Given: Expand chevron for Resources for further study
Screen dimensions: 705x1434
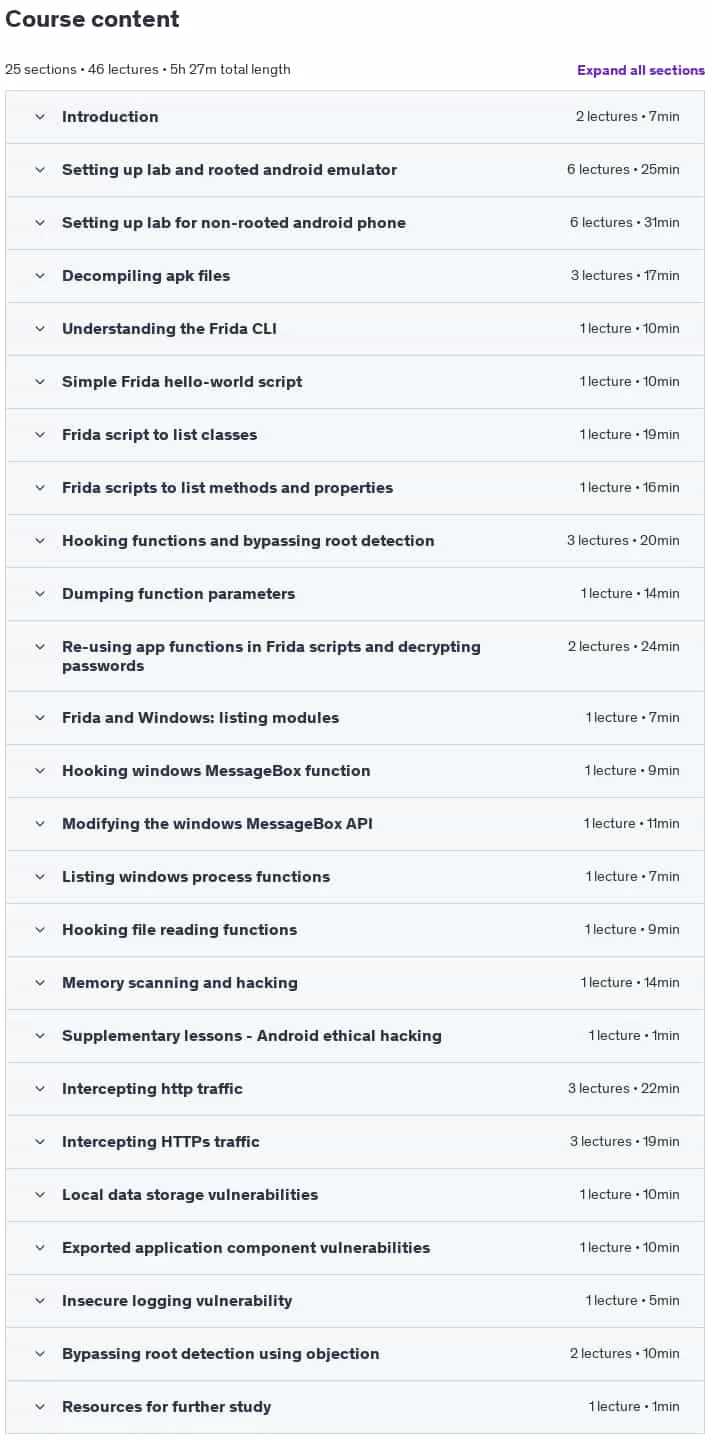Looking at the screenshot, I should [x=40, y=1407].
